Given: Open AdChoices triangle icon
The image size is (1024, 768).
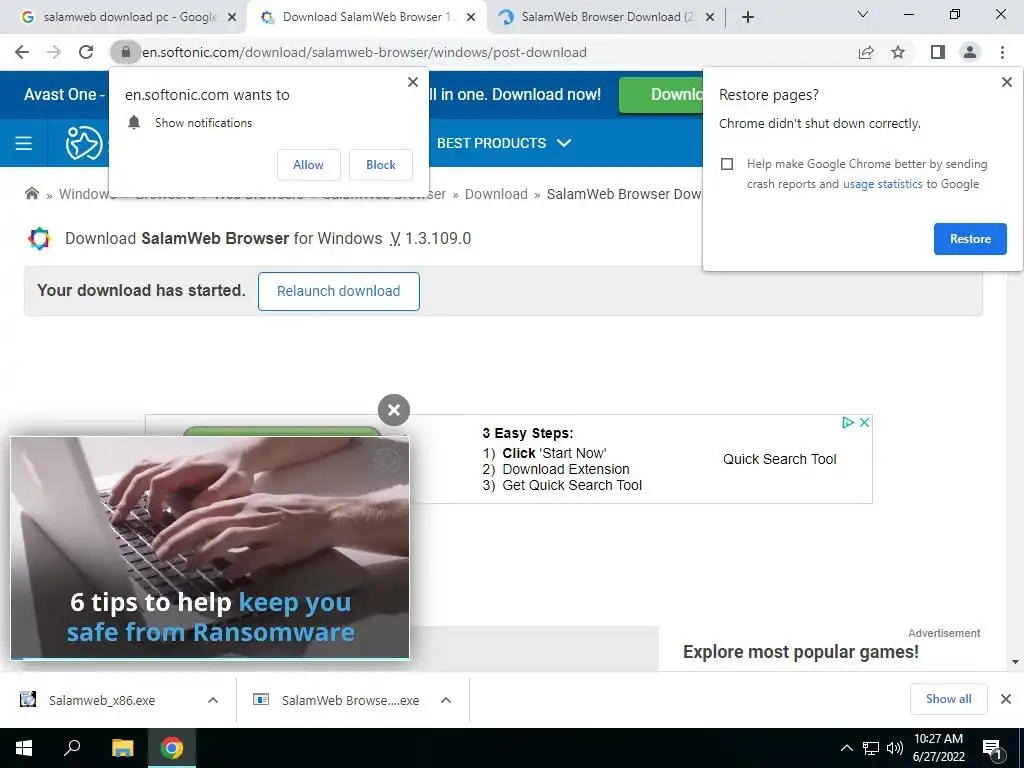Looking at the screenshot, I should click(848, 423).
